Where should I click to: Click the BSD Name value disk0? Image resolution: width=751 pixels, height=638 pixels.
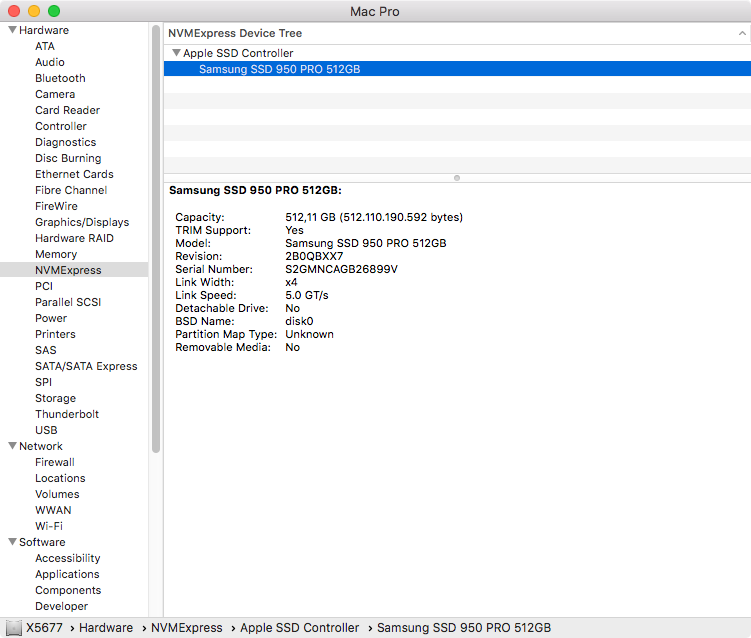pos(299,321)
